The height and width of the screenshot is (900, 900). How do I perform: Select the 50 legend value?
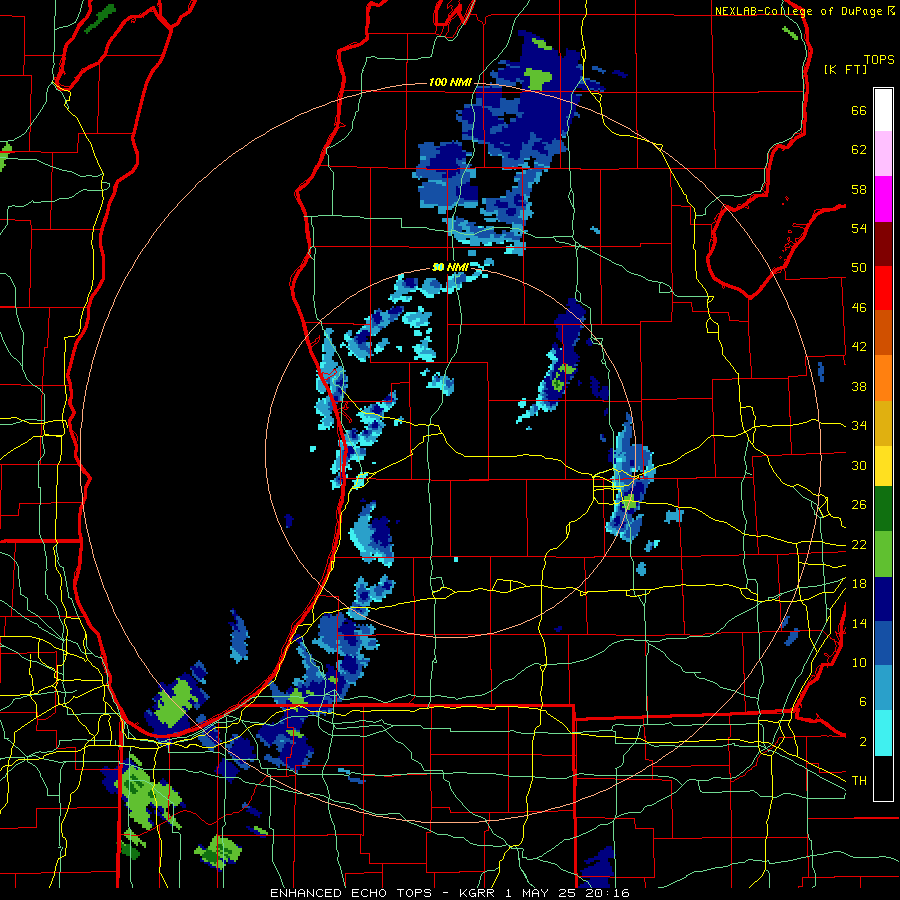[x=859, y=267]
